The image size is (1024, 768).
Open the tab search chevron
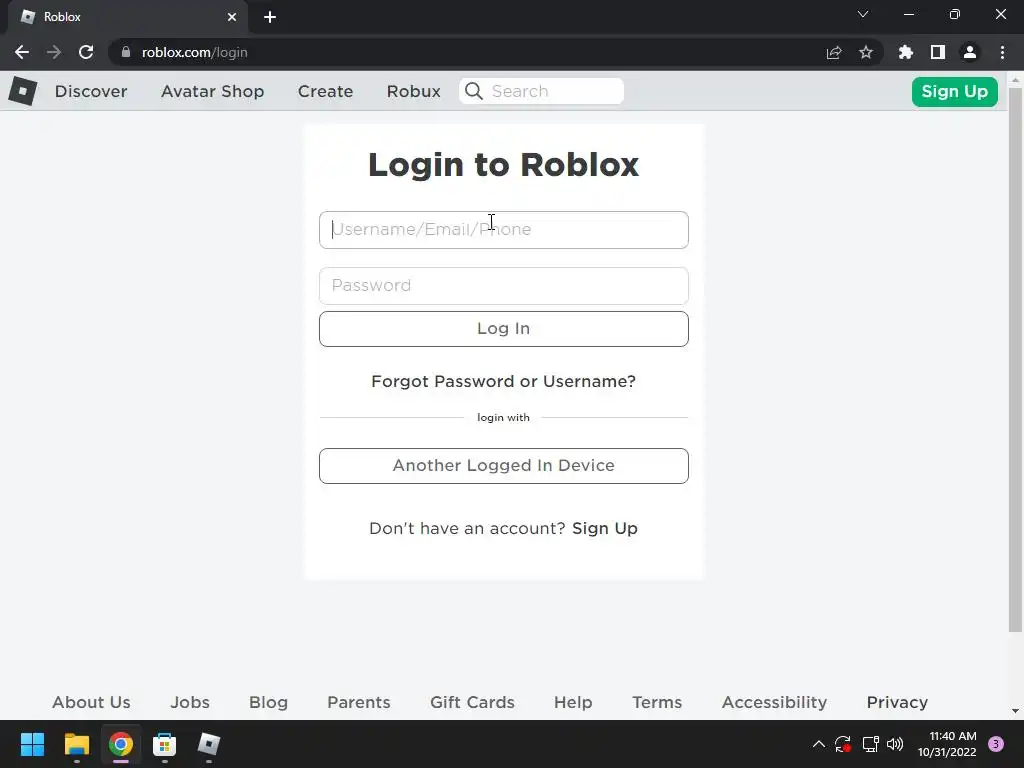pyautogui.click(x=863, y=14)
